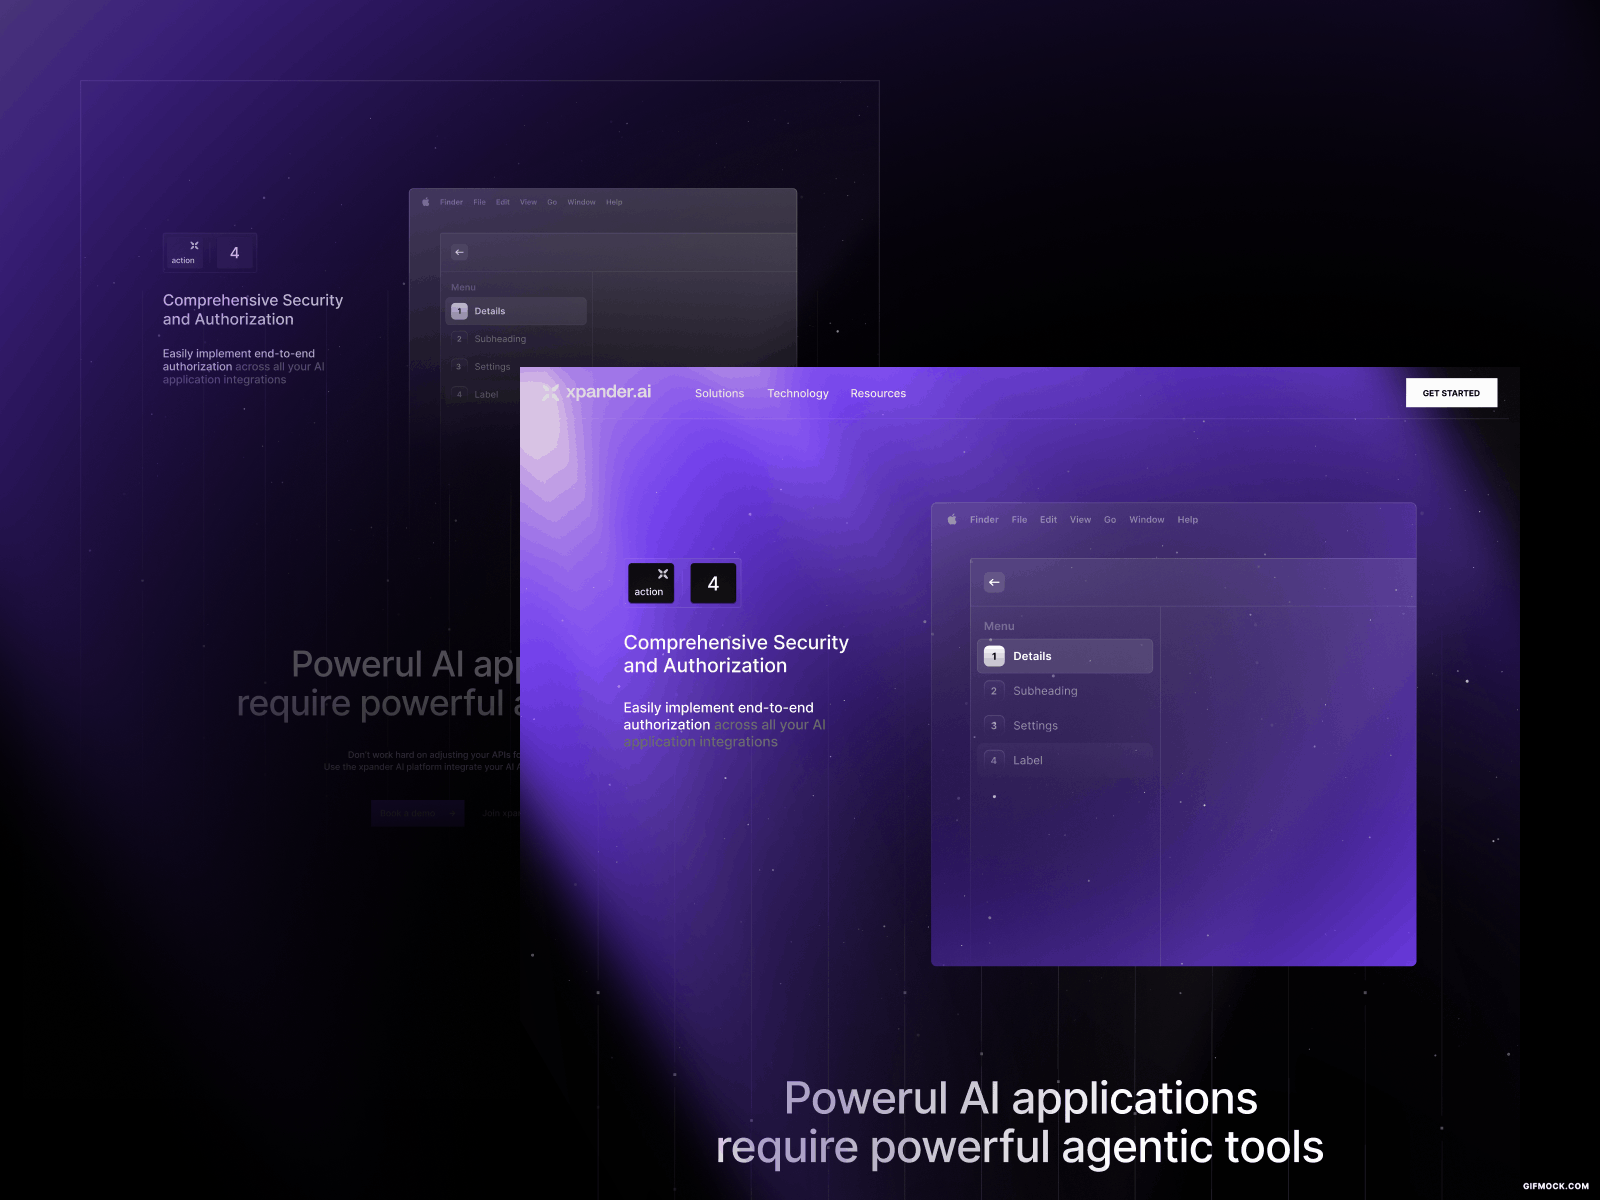Open the Technology navigation menu
Viewport: 1600px width, 1200px height.
coord(797,393)
